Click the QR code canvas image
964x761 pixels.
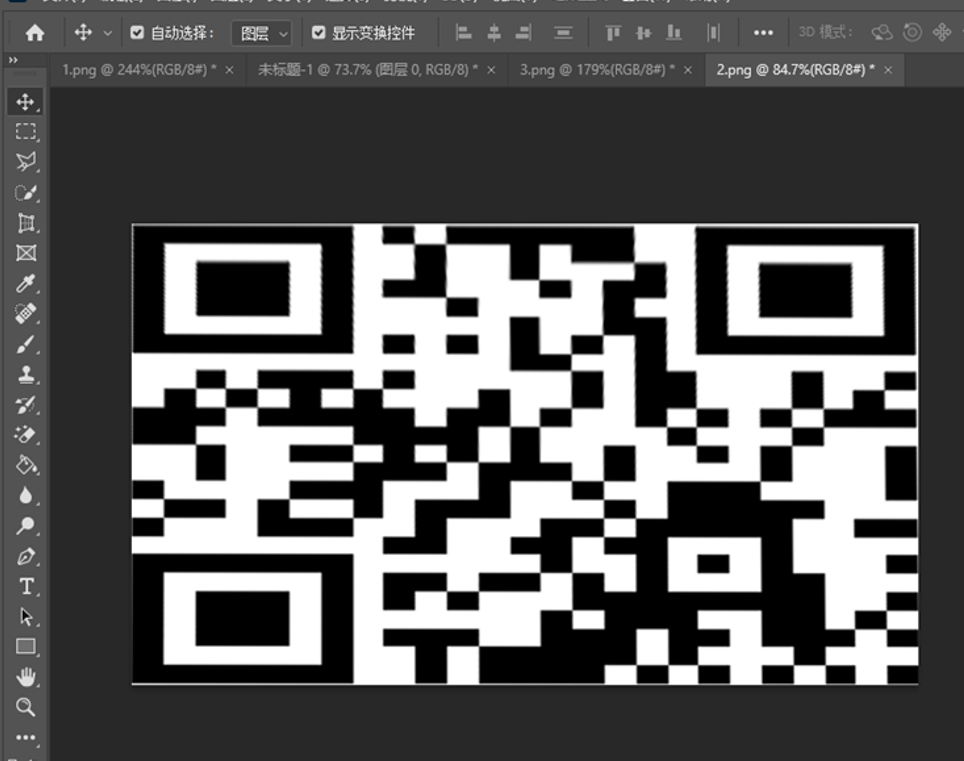pos(525,454)
